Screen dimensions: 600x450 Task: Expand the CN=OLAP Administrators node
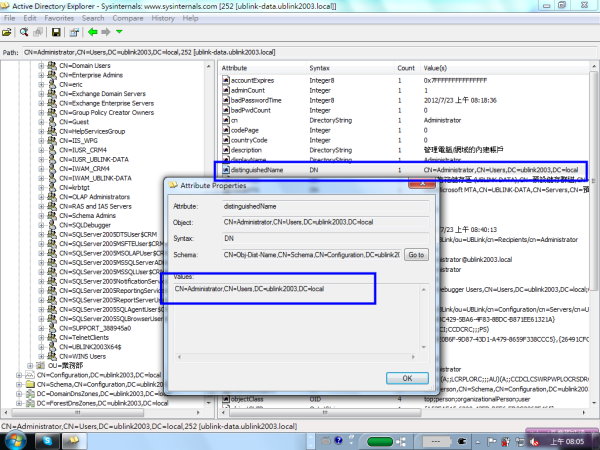[41, 197]
